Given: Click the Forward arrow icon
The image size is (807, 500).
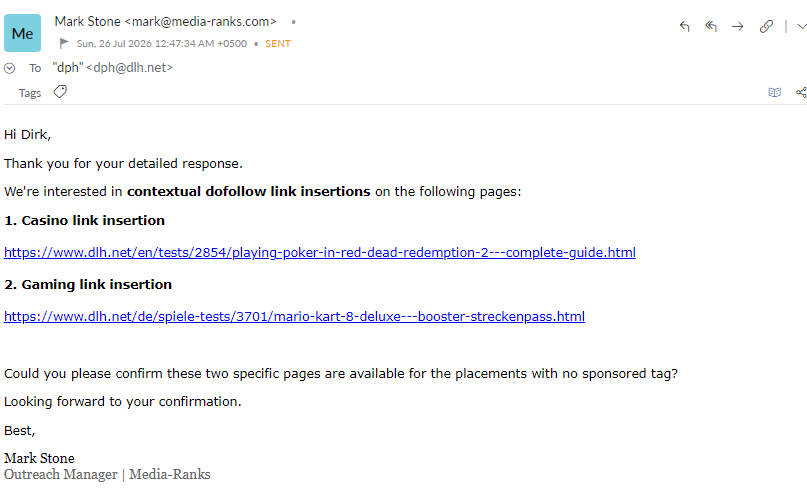Looking at the screenshot, I should point(738,26).
